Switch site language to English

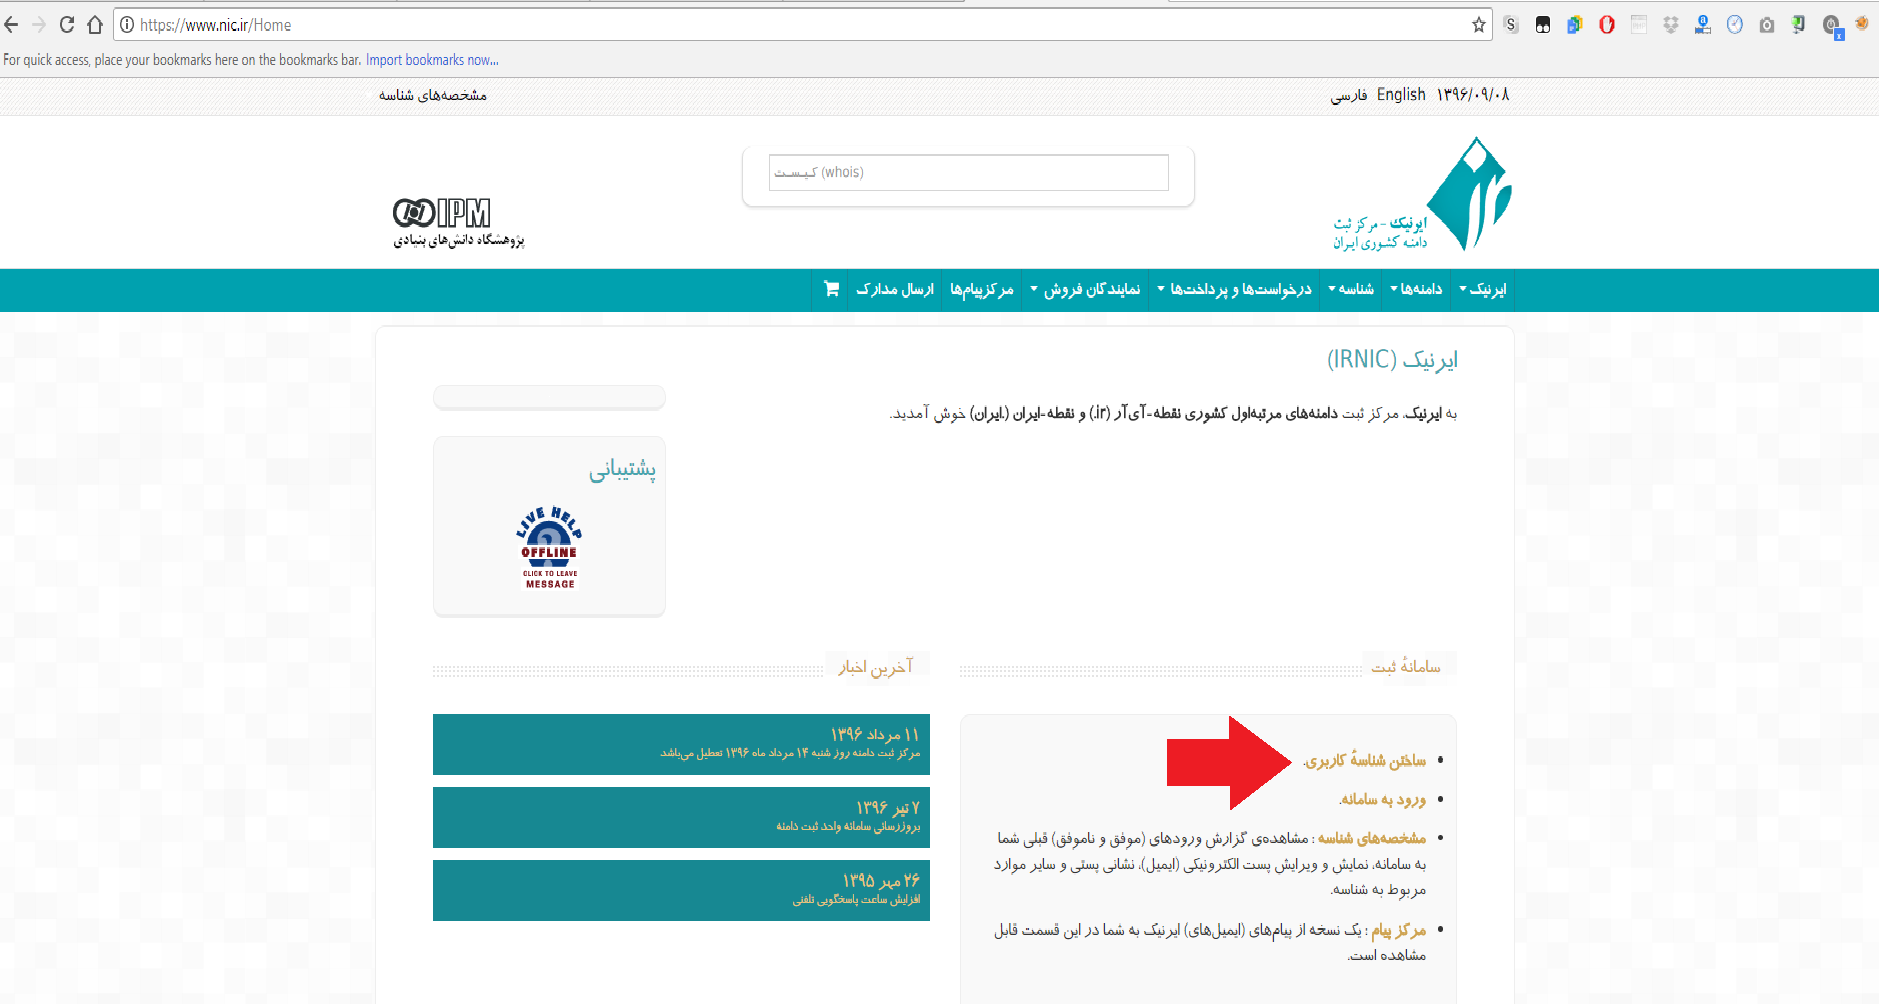(1401, 94)
